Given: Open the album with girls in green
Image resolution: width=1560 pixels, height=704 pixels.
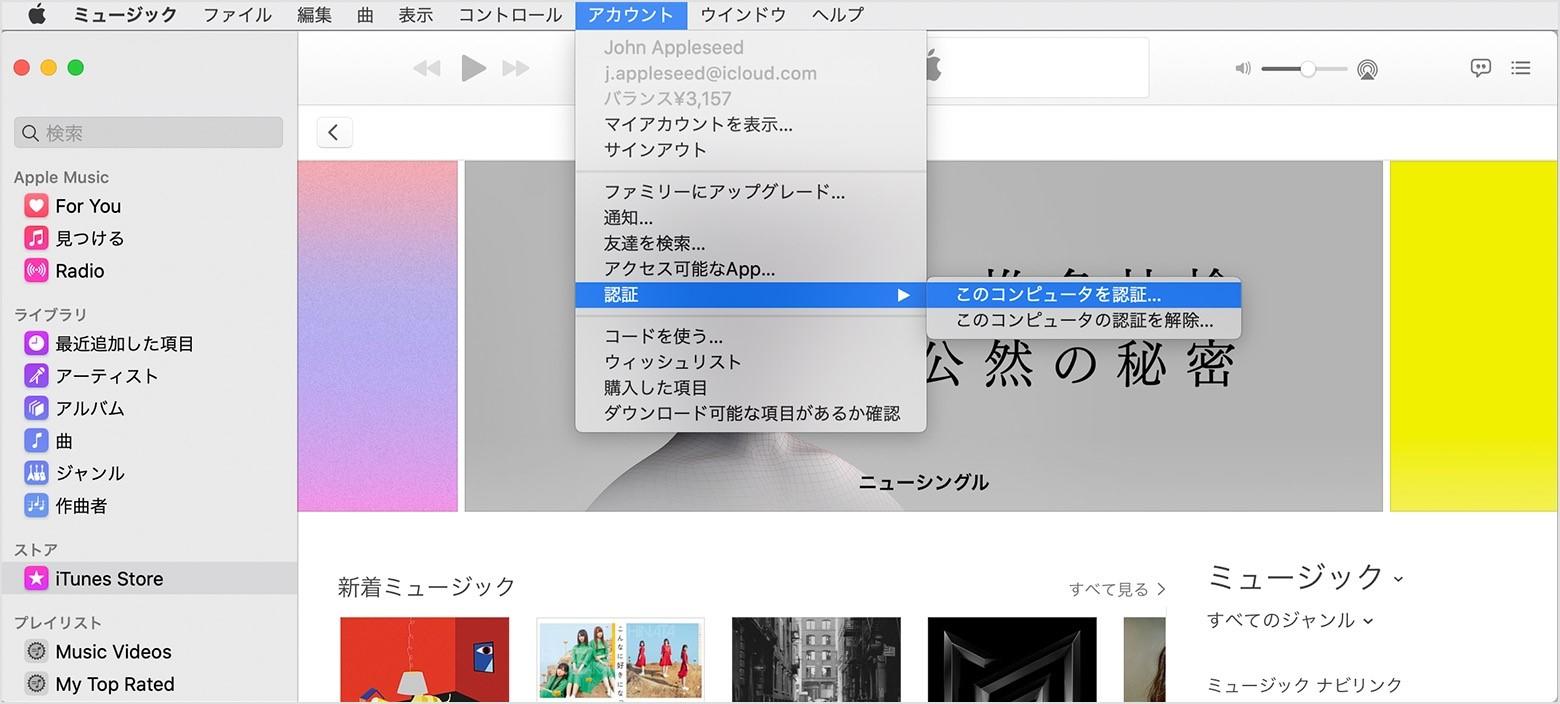Looking at the screenshot, I should coord(620,660).
